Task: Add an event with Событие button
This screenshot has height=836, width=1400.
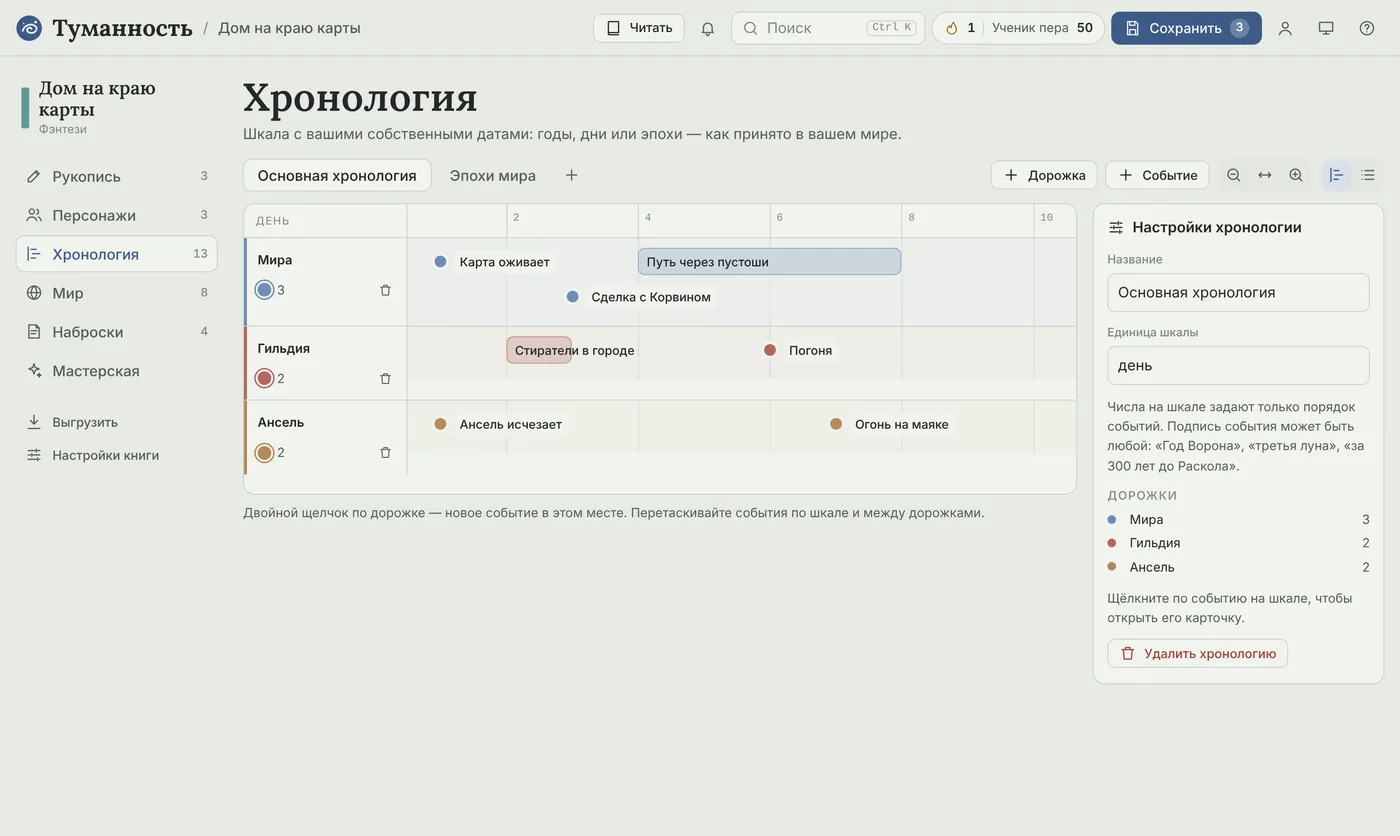Action: pos(1157,175)
